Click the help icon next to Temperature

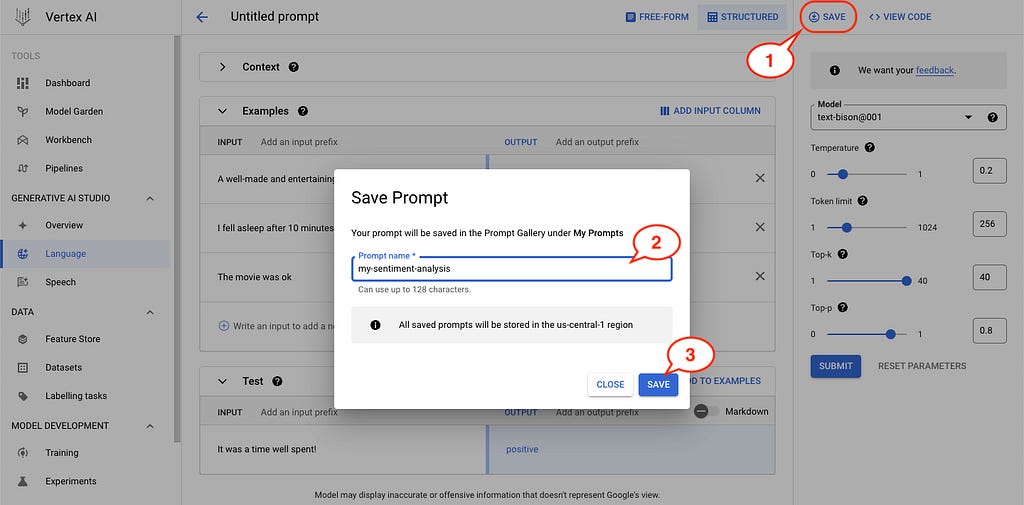point(869,148)
